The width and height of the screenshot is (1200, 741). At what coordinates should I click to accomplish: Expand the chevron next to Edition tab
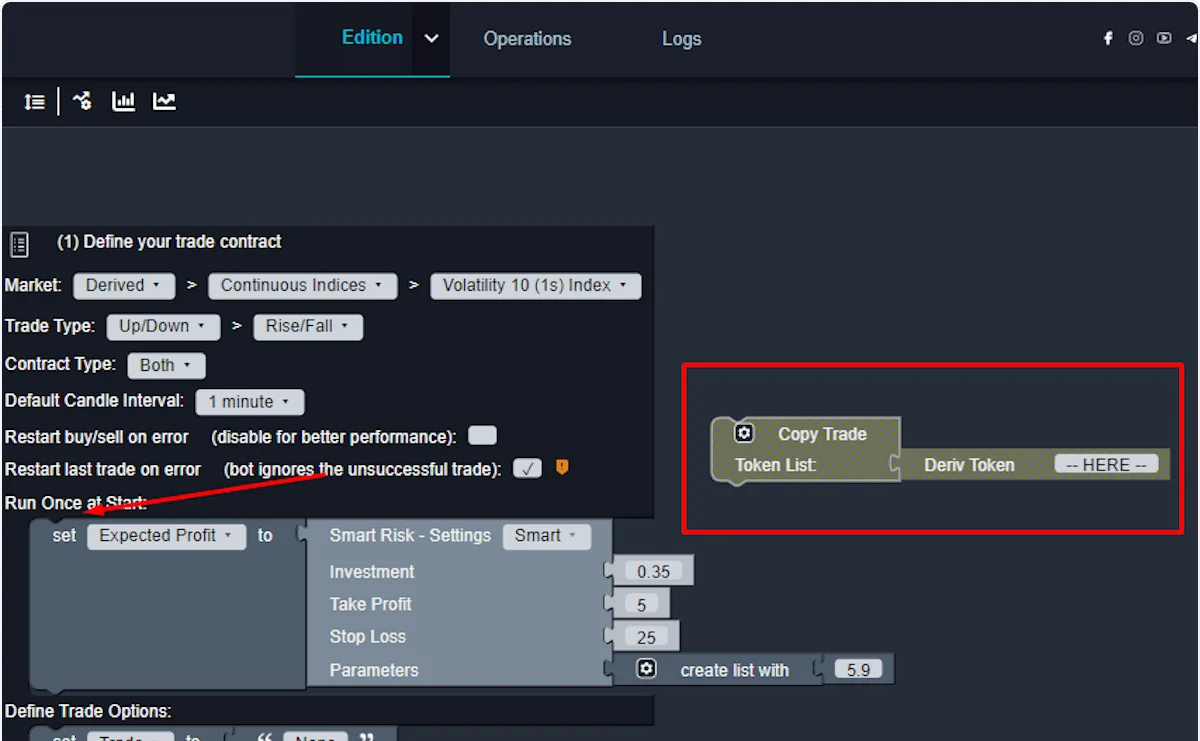pos(431,39)
